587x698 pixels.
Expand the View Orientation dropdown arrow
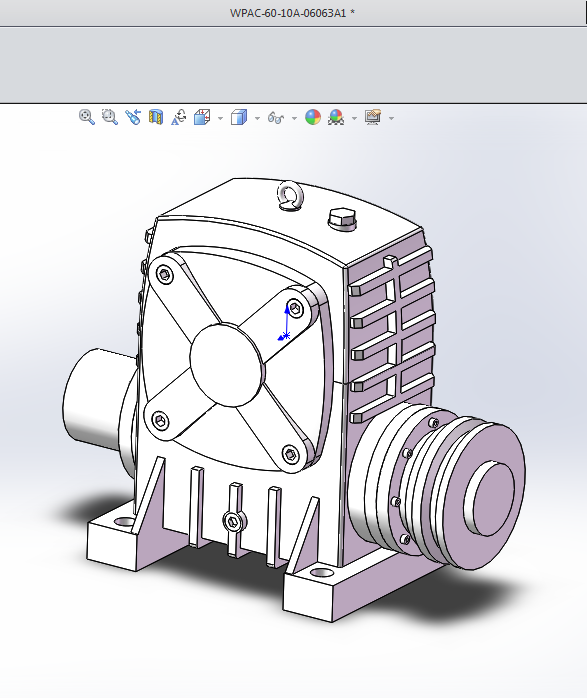[220, 118]
